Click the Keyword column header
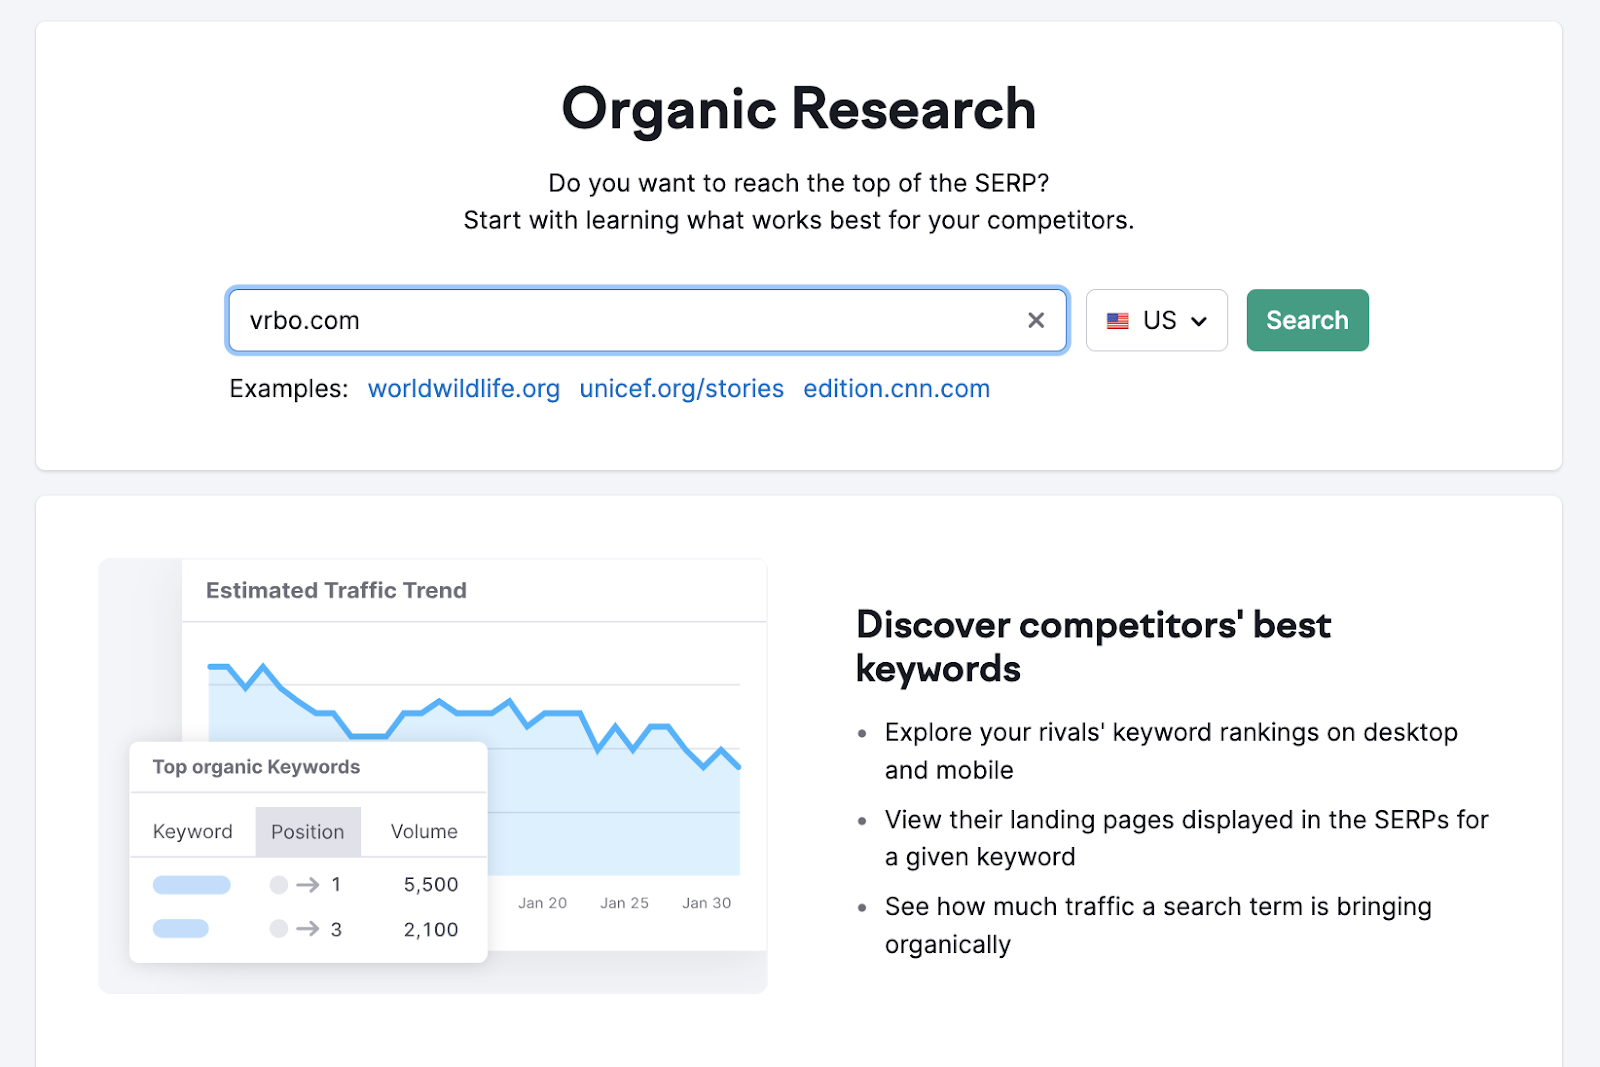 click(x=192, y=832)
